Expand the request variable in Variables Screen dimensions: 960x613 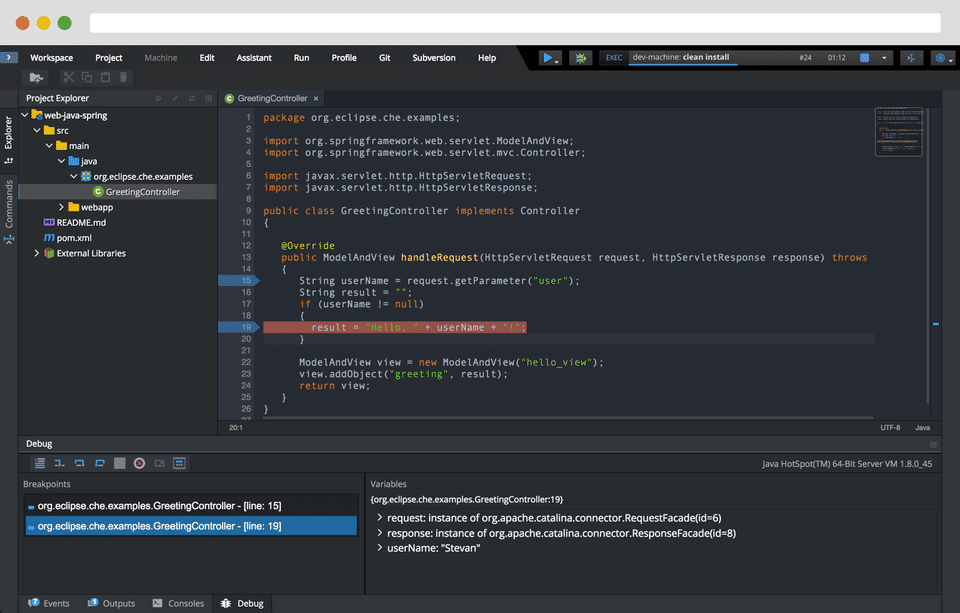point(380,518)
